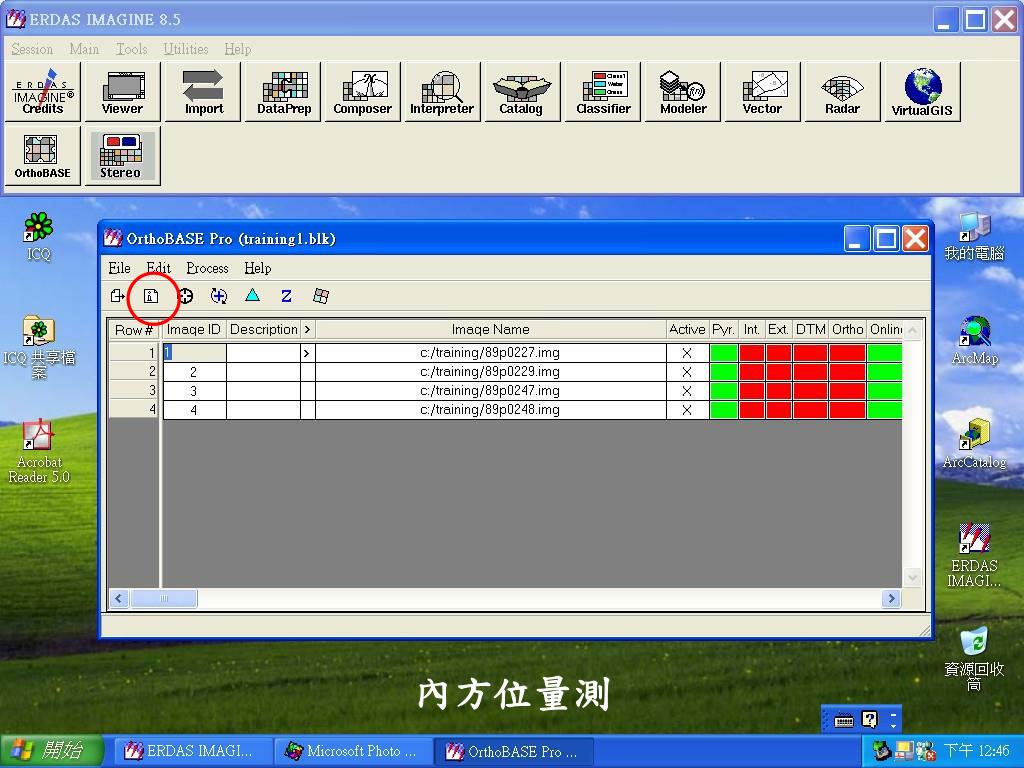Click the blue Z DTM extraction icon
Image resolution: width=1024 pixels, height=768 pixels.
(286, 296)
